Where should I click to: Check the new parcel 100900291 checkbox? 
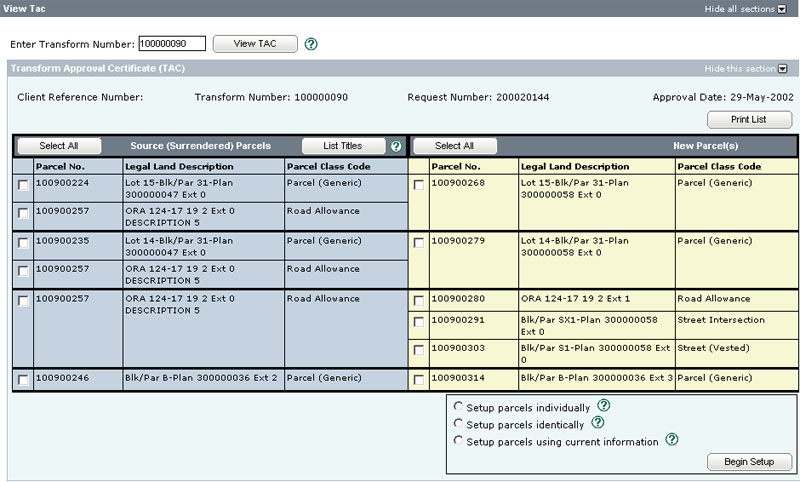point(419,322)
